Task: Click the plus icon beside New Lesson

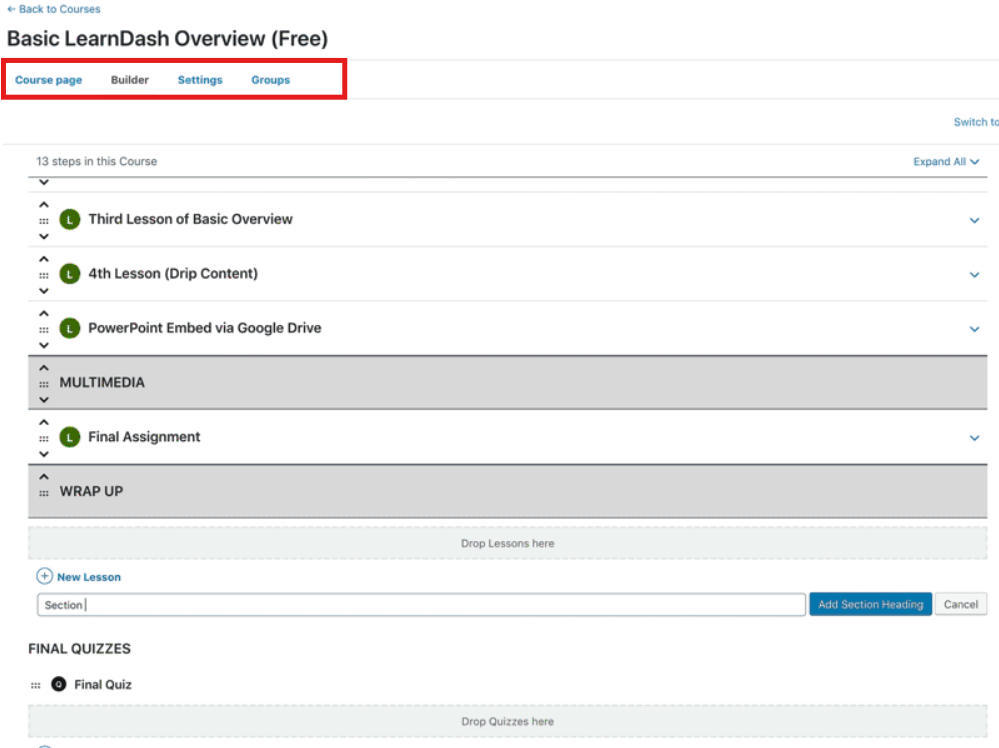Action: click(x=44, y=577)
